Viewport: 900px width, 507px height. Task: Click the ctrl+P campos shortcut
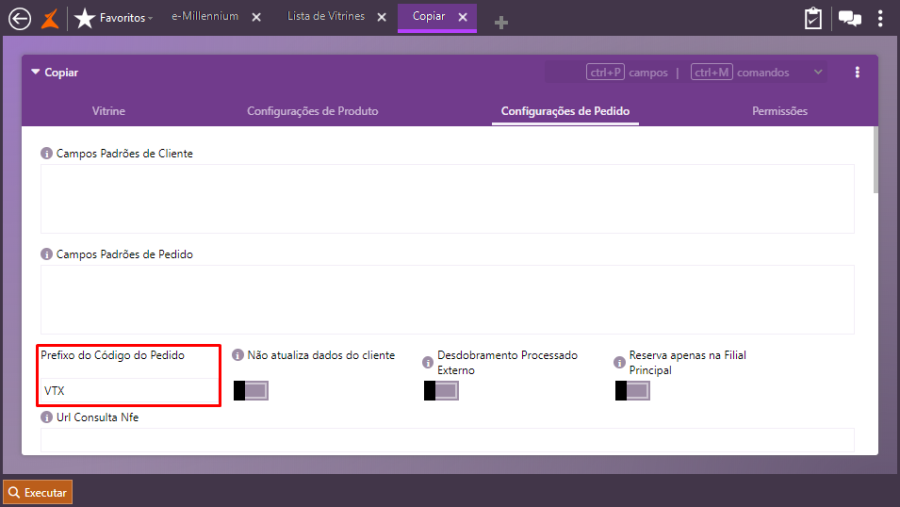[627, 72]
